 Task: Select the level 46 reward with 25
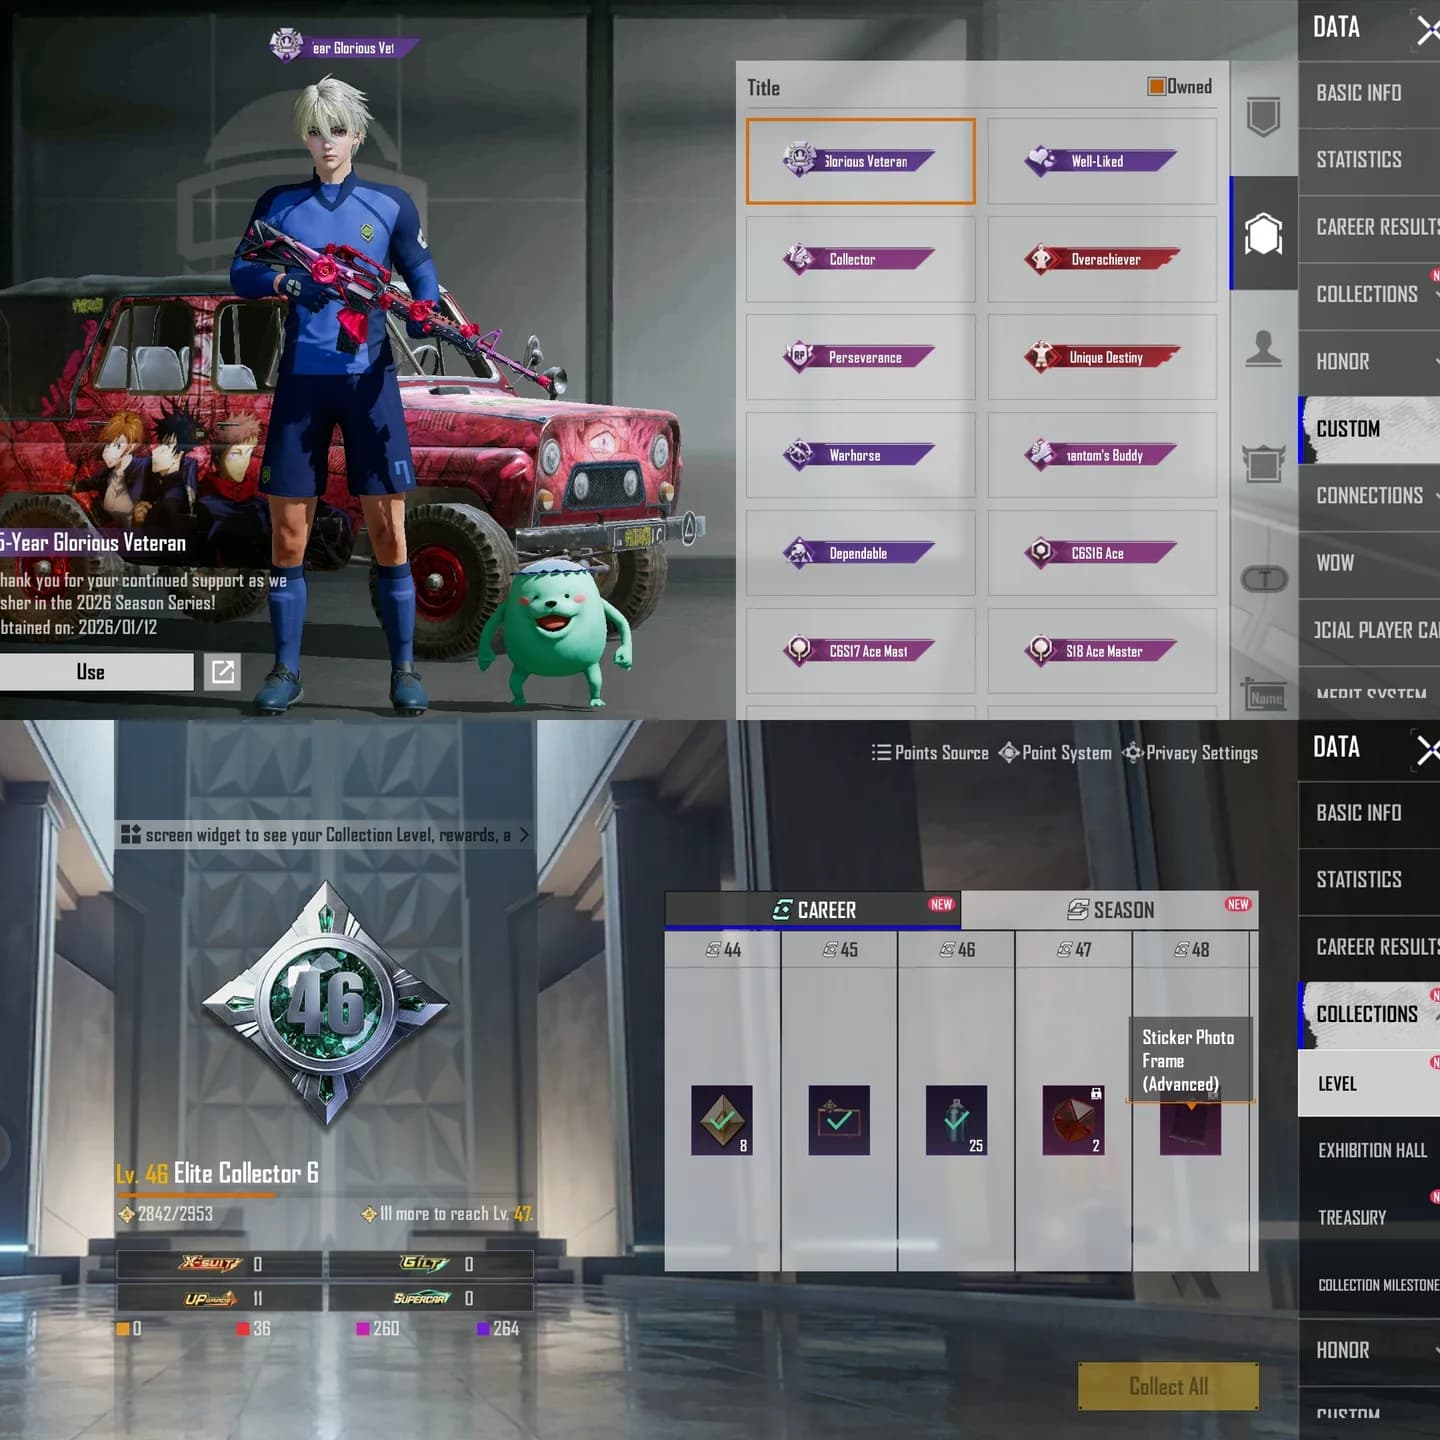[956, 1120]
